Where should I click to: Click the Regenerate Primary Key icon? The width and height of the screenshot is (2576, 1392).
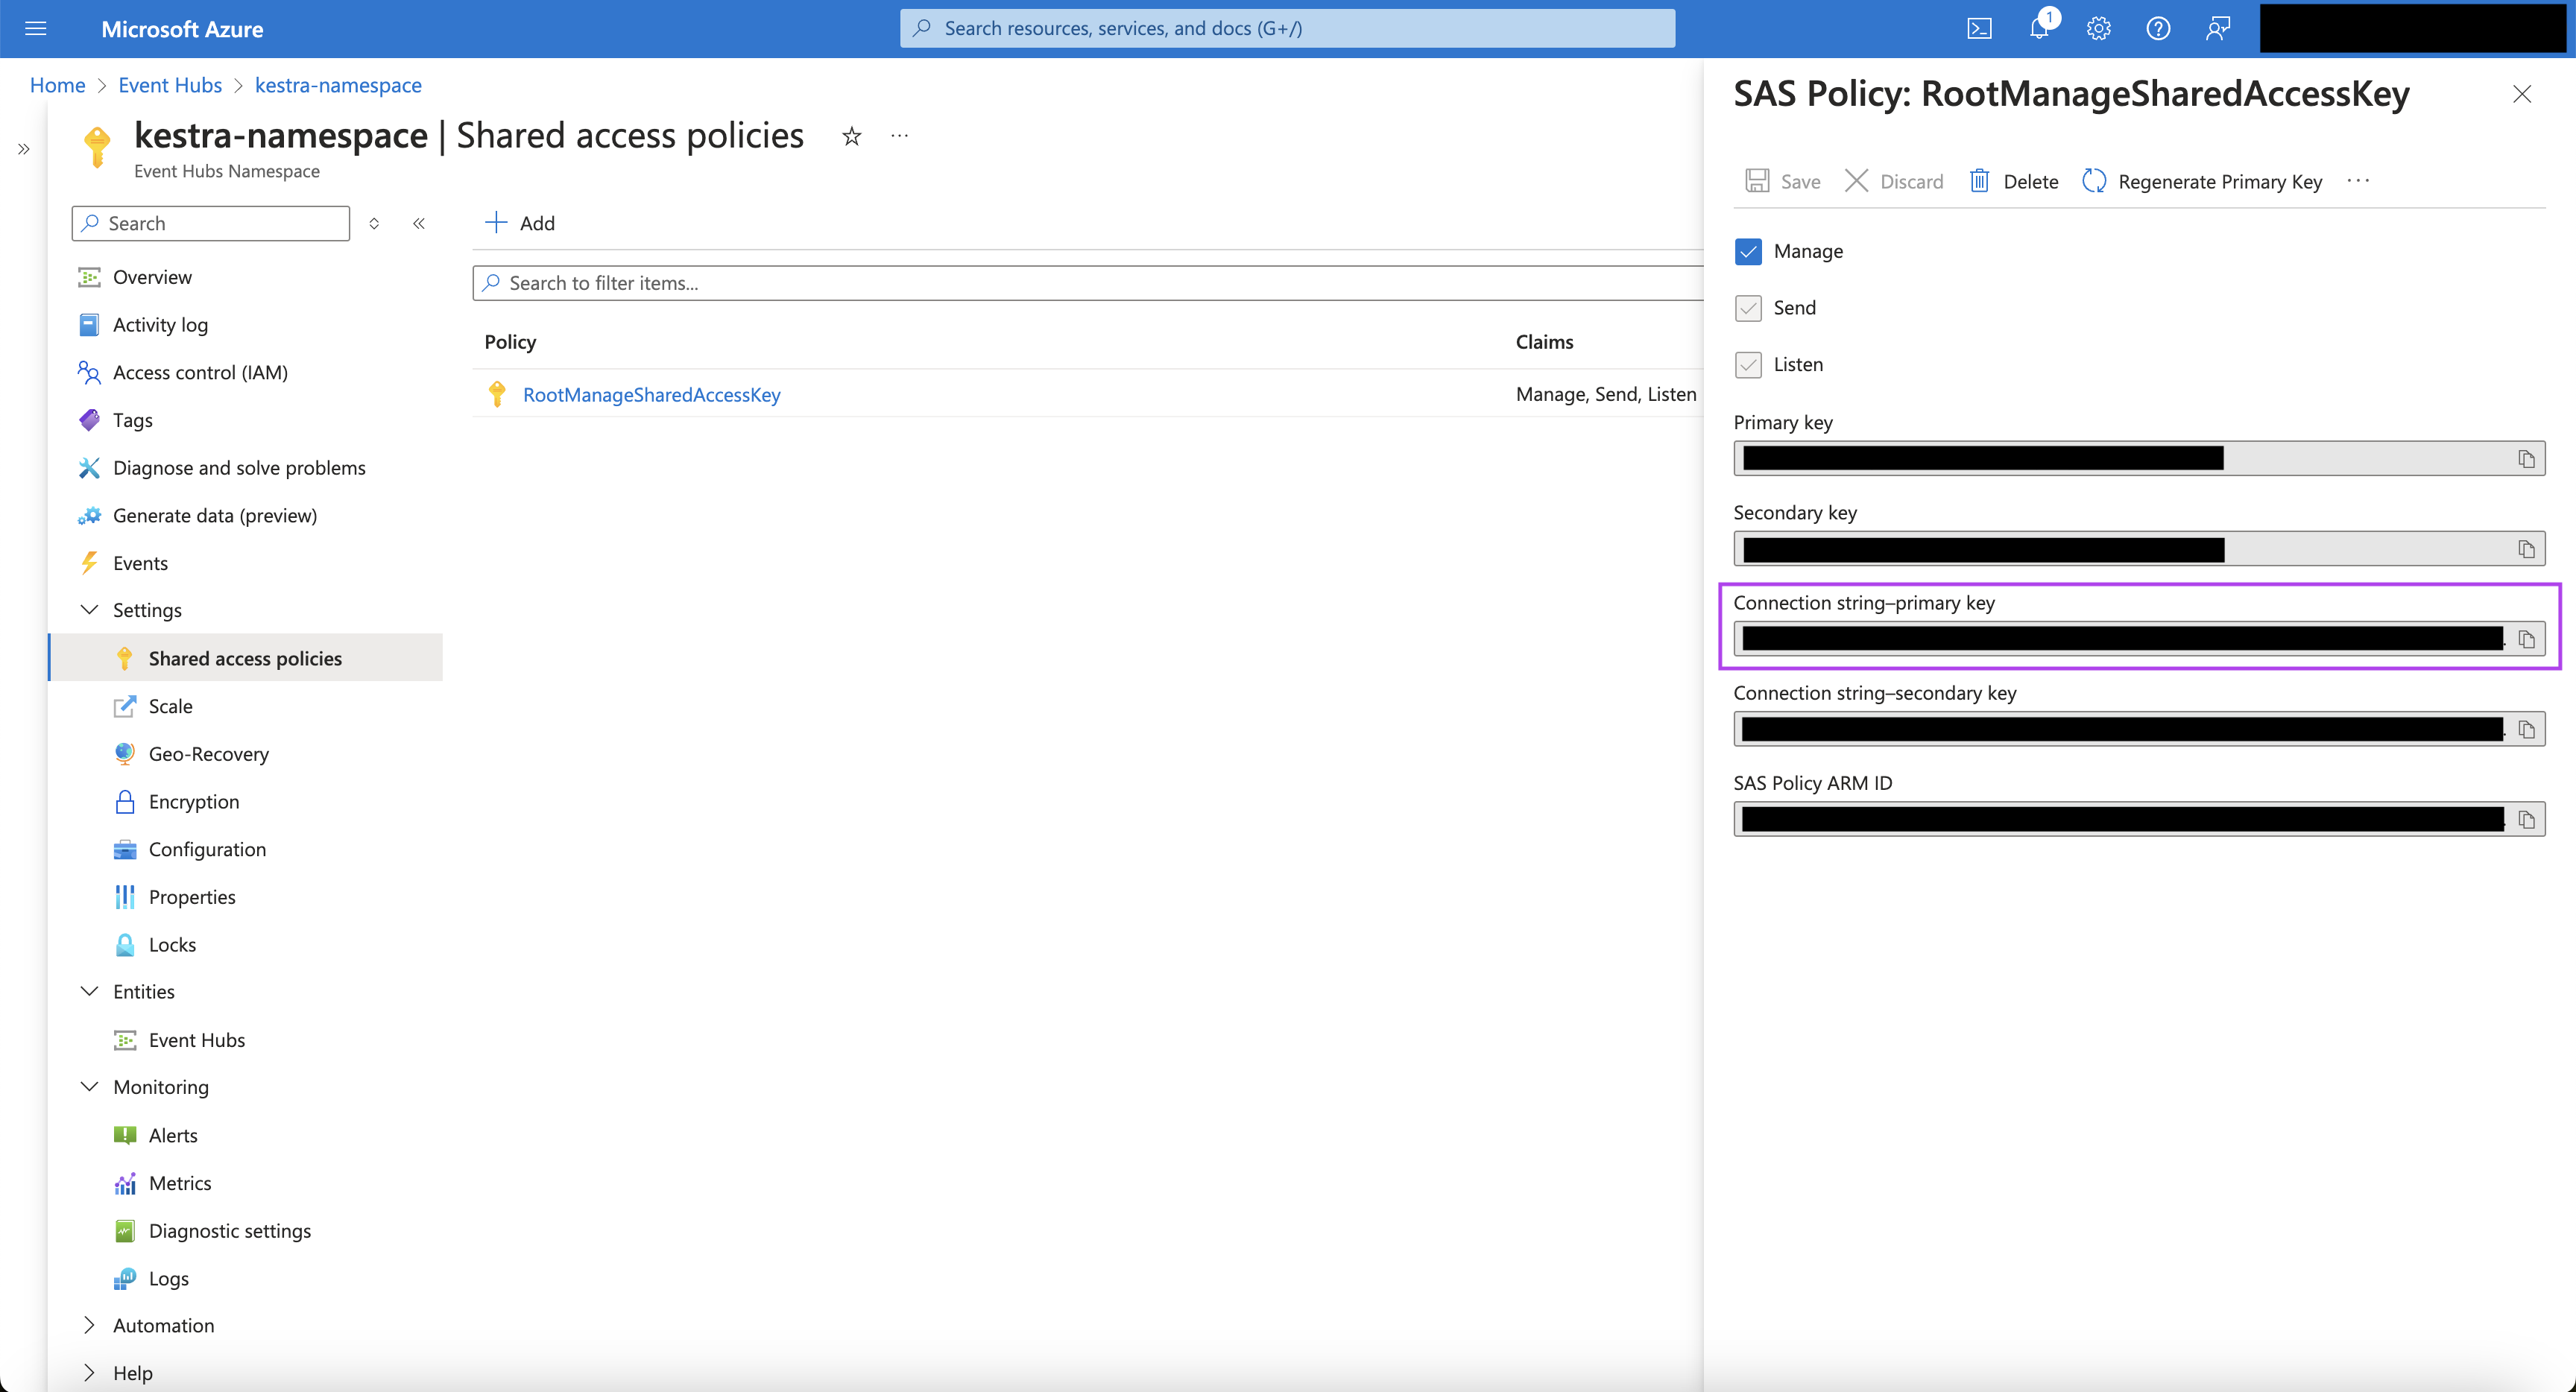coord(2094,181)
